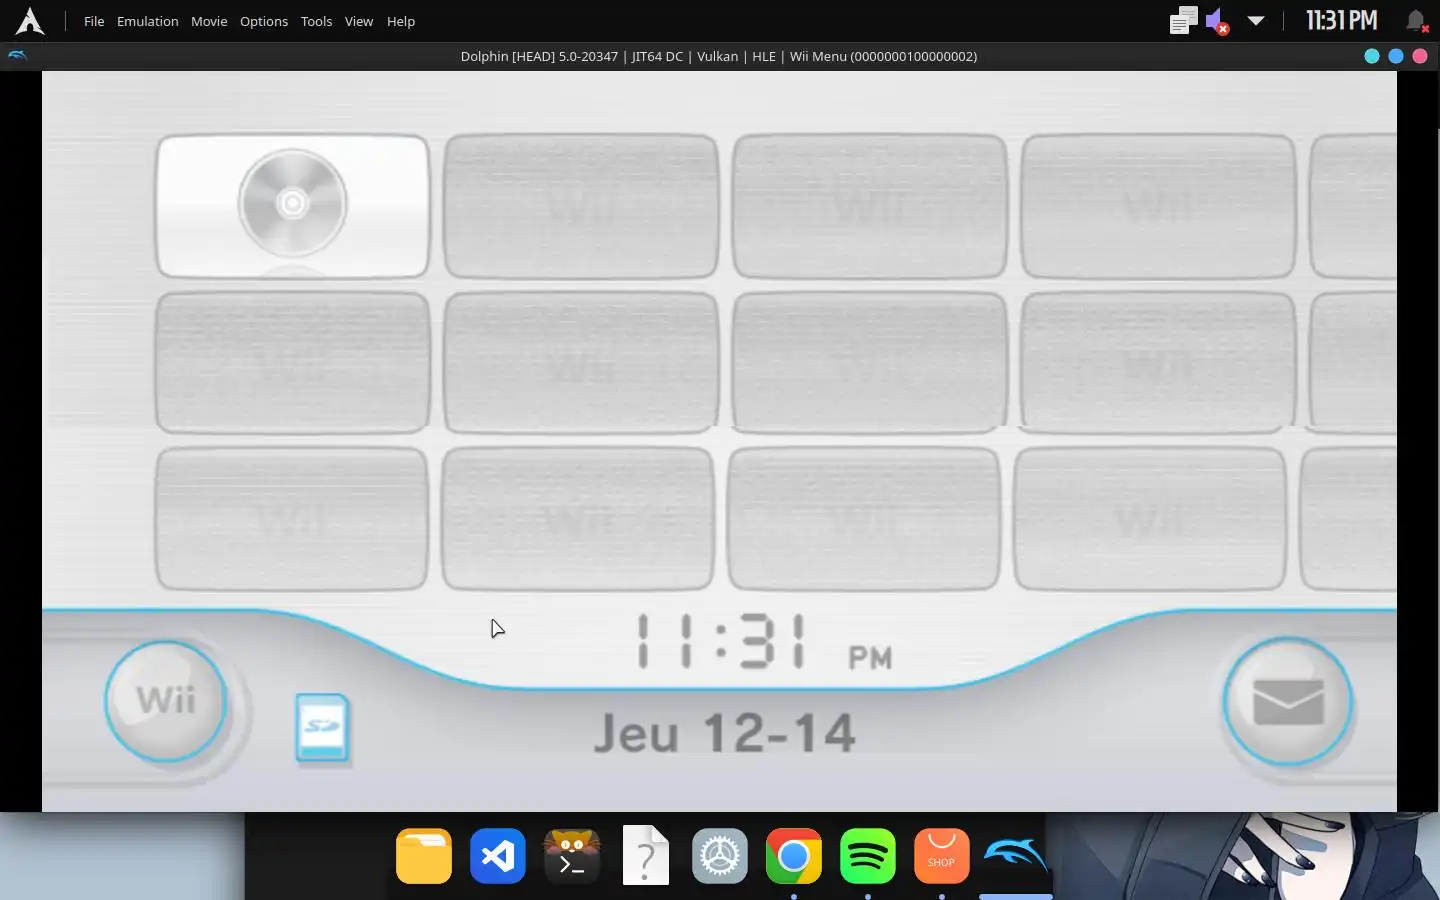1440x900 pixels.
Task: Launch Visual Studio Code from dock
Action: [498, 856]
